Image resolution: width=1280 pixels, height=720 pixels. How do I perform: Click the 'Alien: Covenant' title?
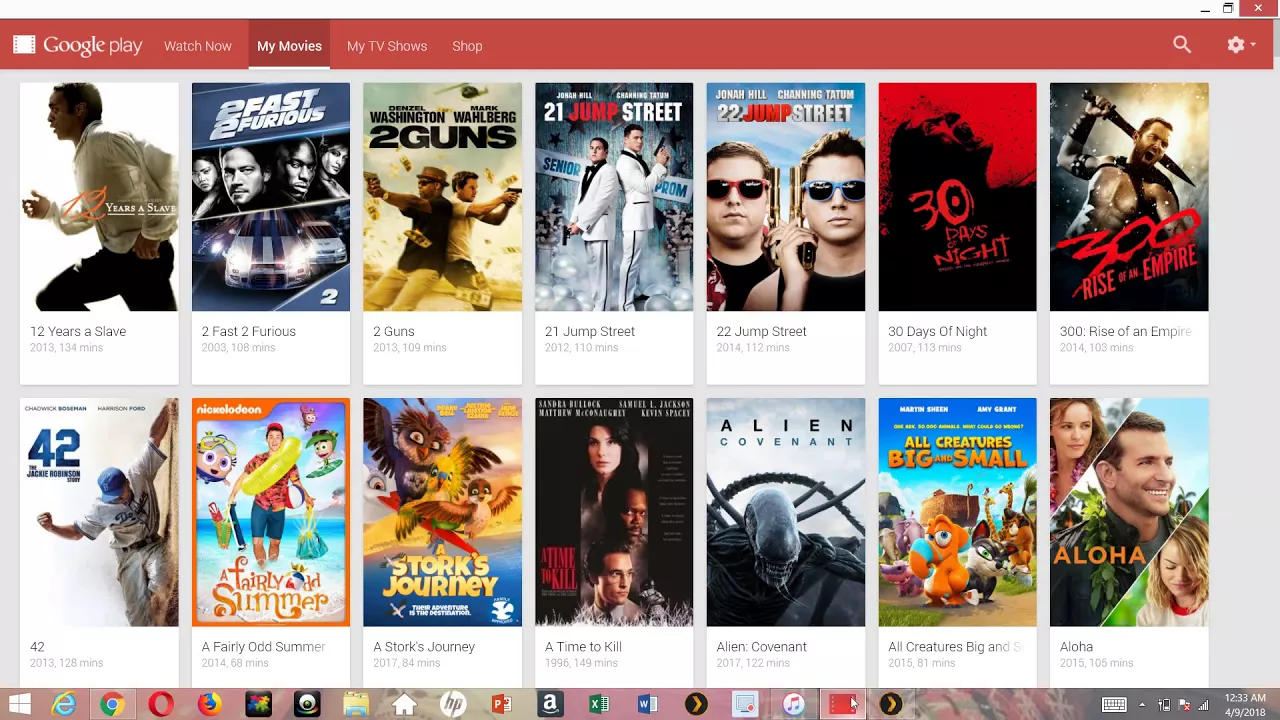click(761, 647)
